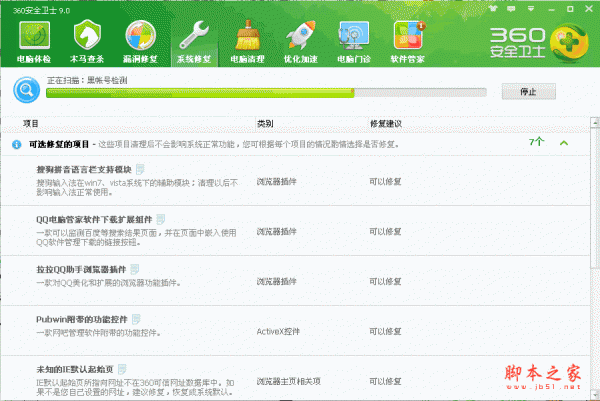This screenshot has height=401, width=600.
Task: Click 浏览器插件 in the 搜狗拼音 row
Action: (x=277, y=181)
